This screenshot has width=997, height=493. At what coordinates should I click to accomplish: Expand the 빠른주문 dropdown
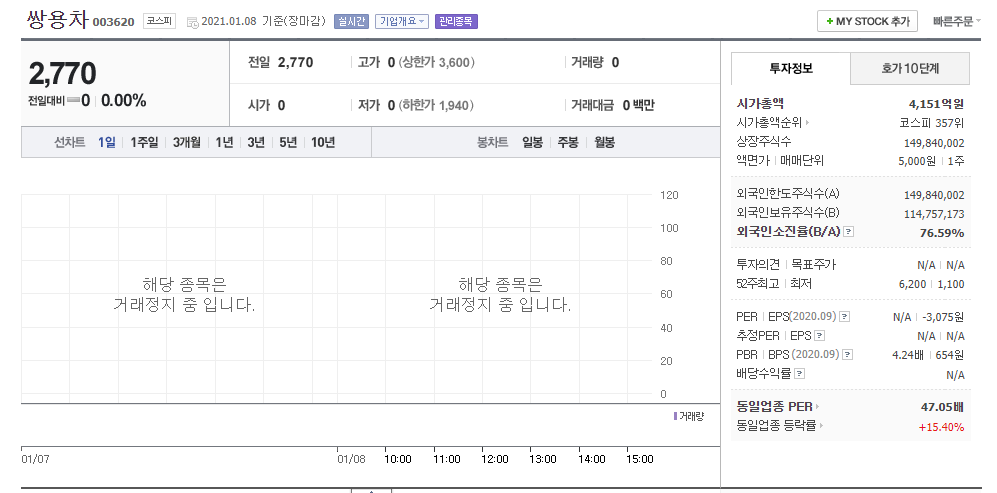coord(956,21)
